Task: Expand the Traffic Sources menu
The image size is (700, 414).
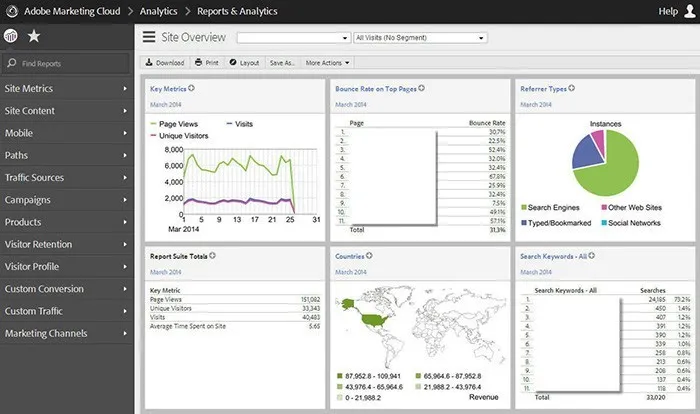Action: coord(66,178)
